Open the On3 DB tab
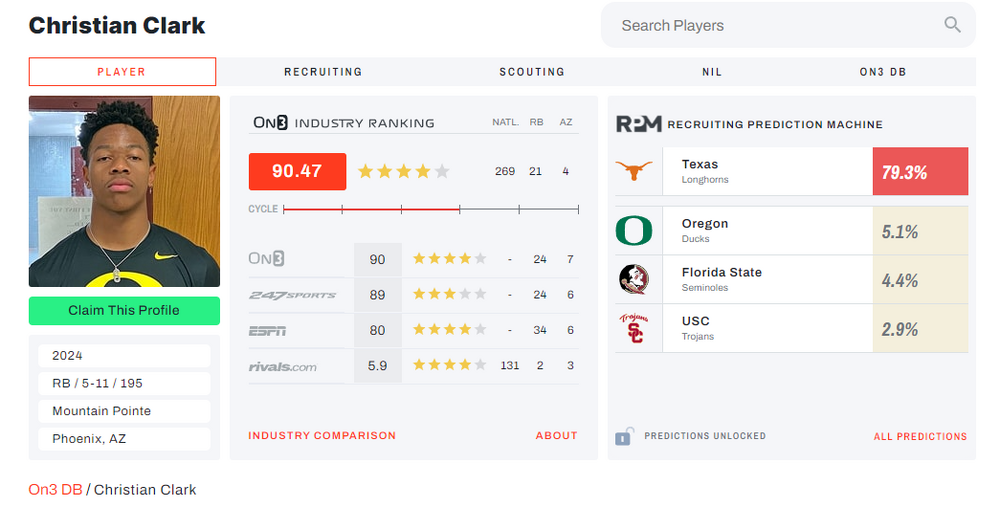Screen dimensions: 1000x507 coord(883,72)
